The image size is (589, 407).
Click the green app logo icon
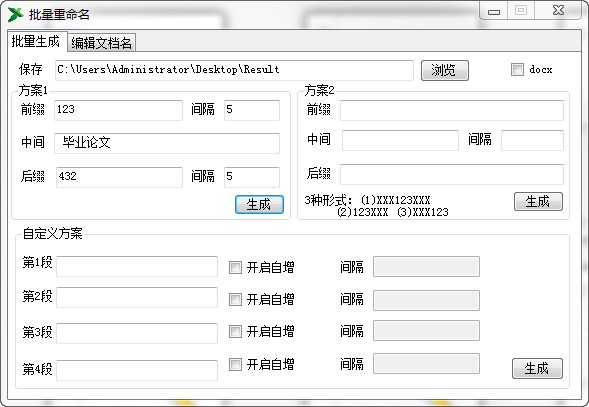[x=15, y=14]
